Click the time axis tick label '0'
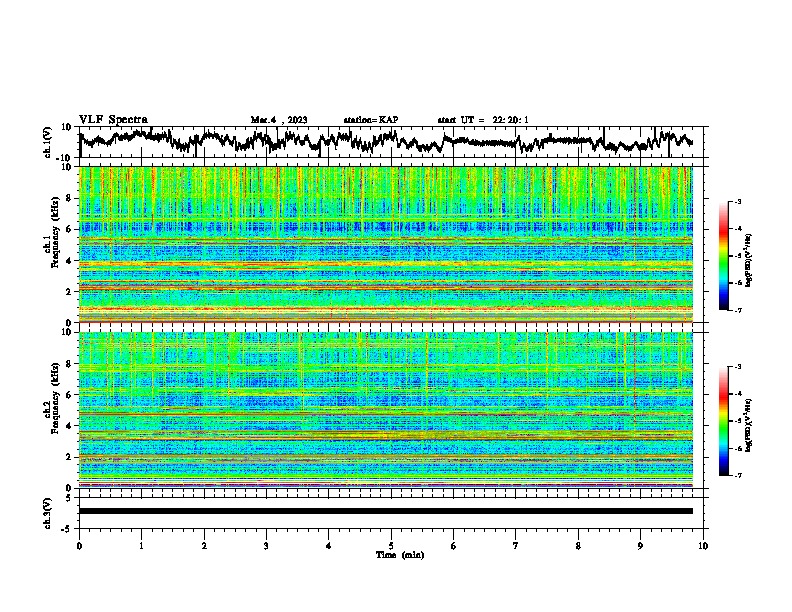The image size is (792, 612). click(x=79, y=546)
